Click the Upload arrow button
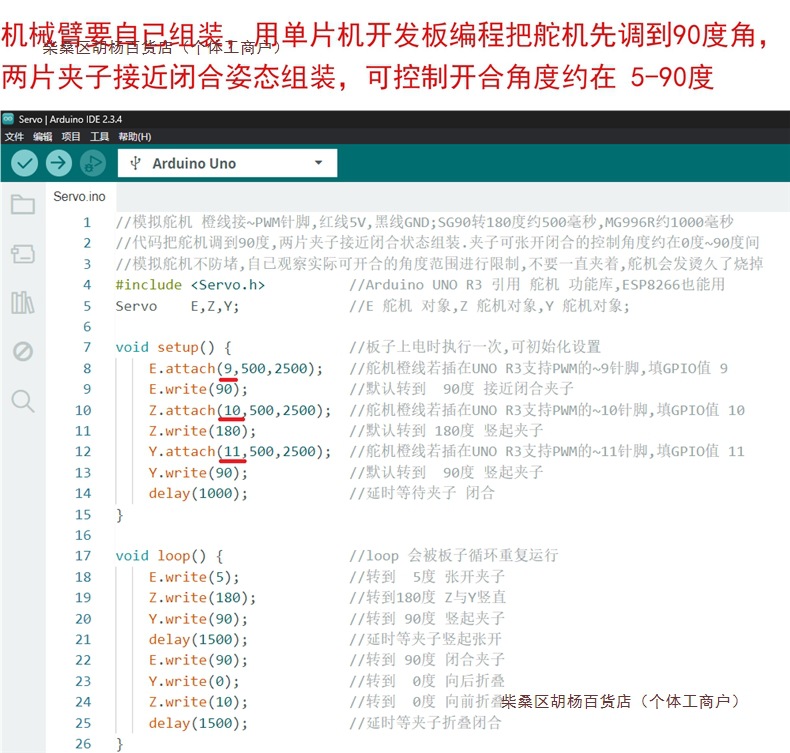Viewport: 790px width, 753px height. 58,163
